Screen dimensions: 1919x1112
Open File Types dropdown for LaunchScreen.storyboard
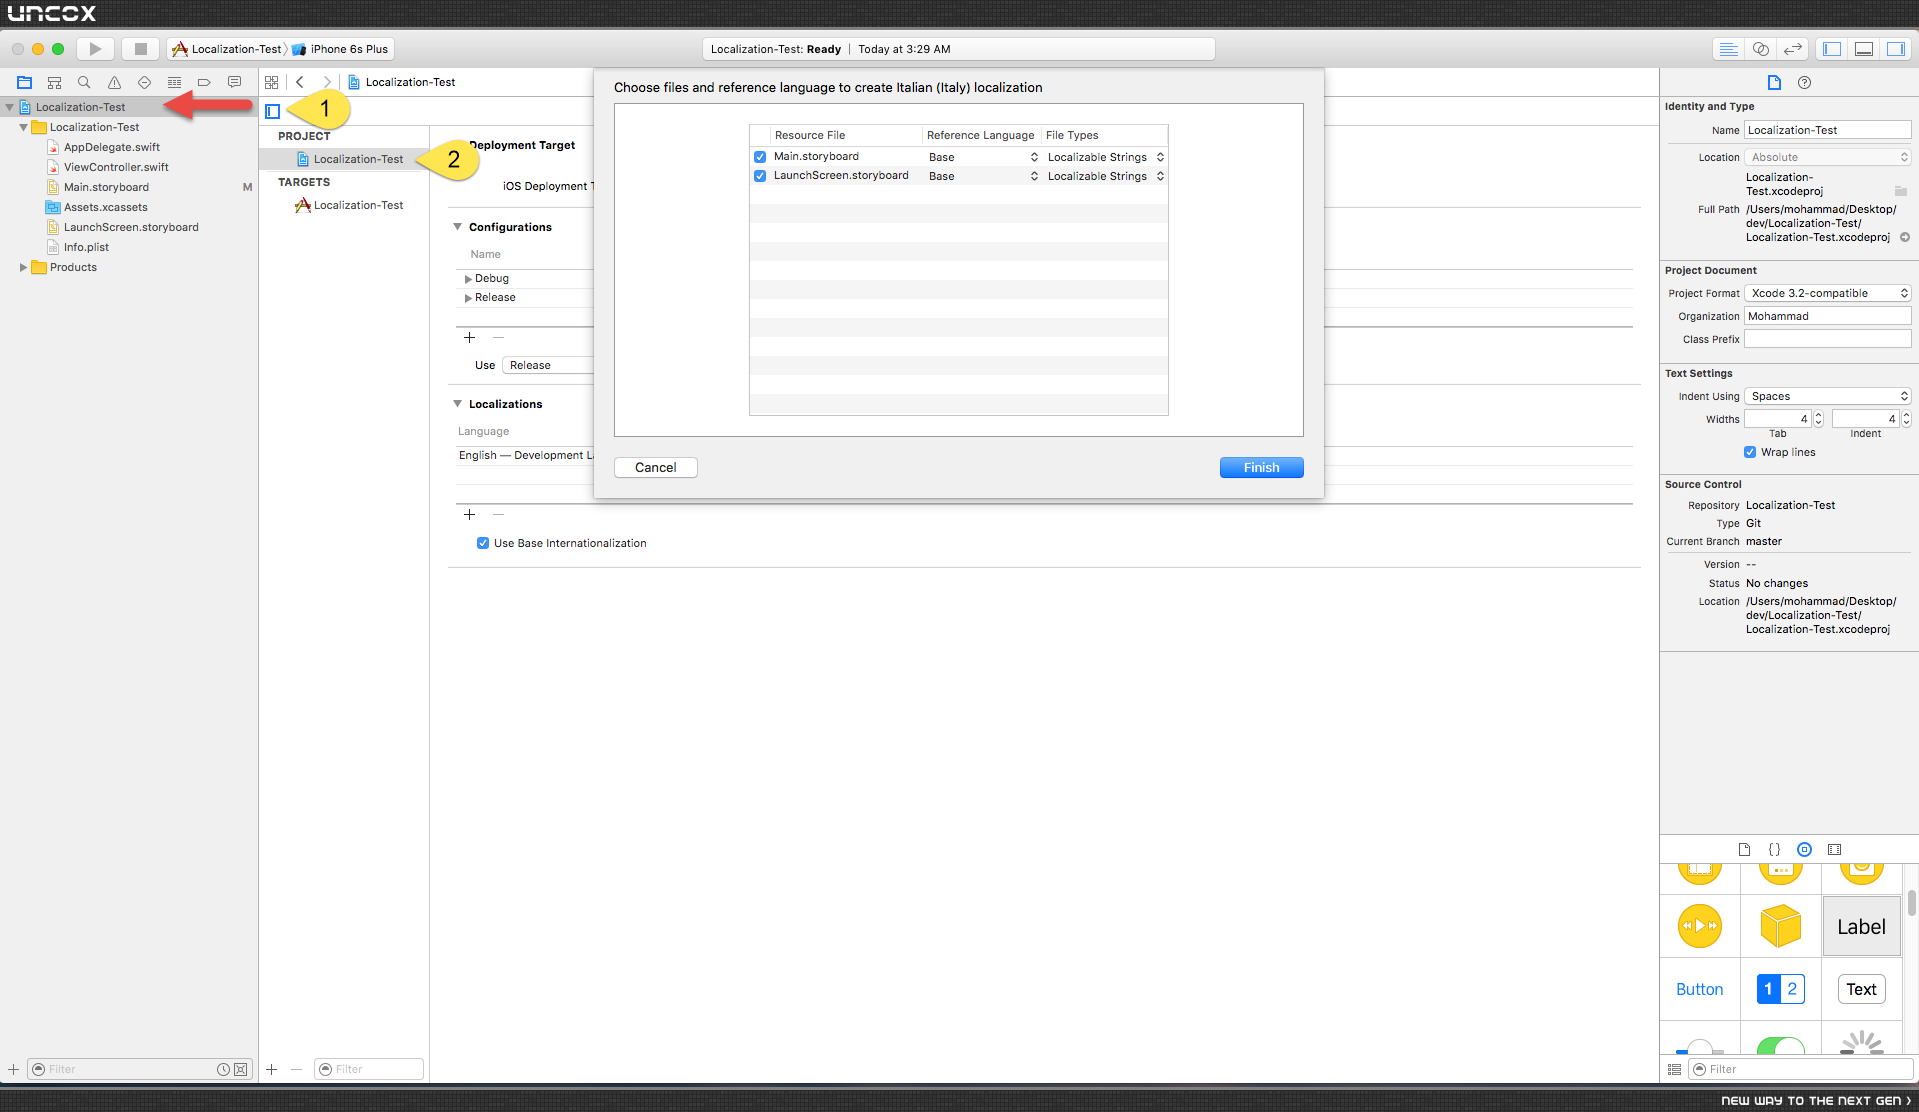[x=1105, y=176]
